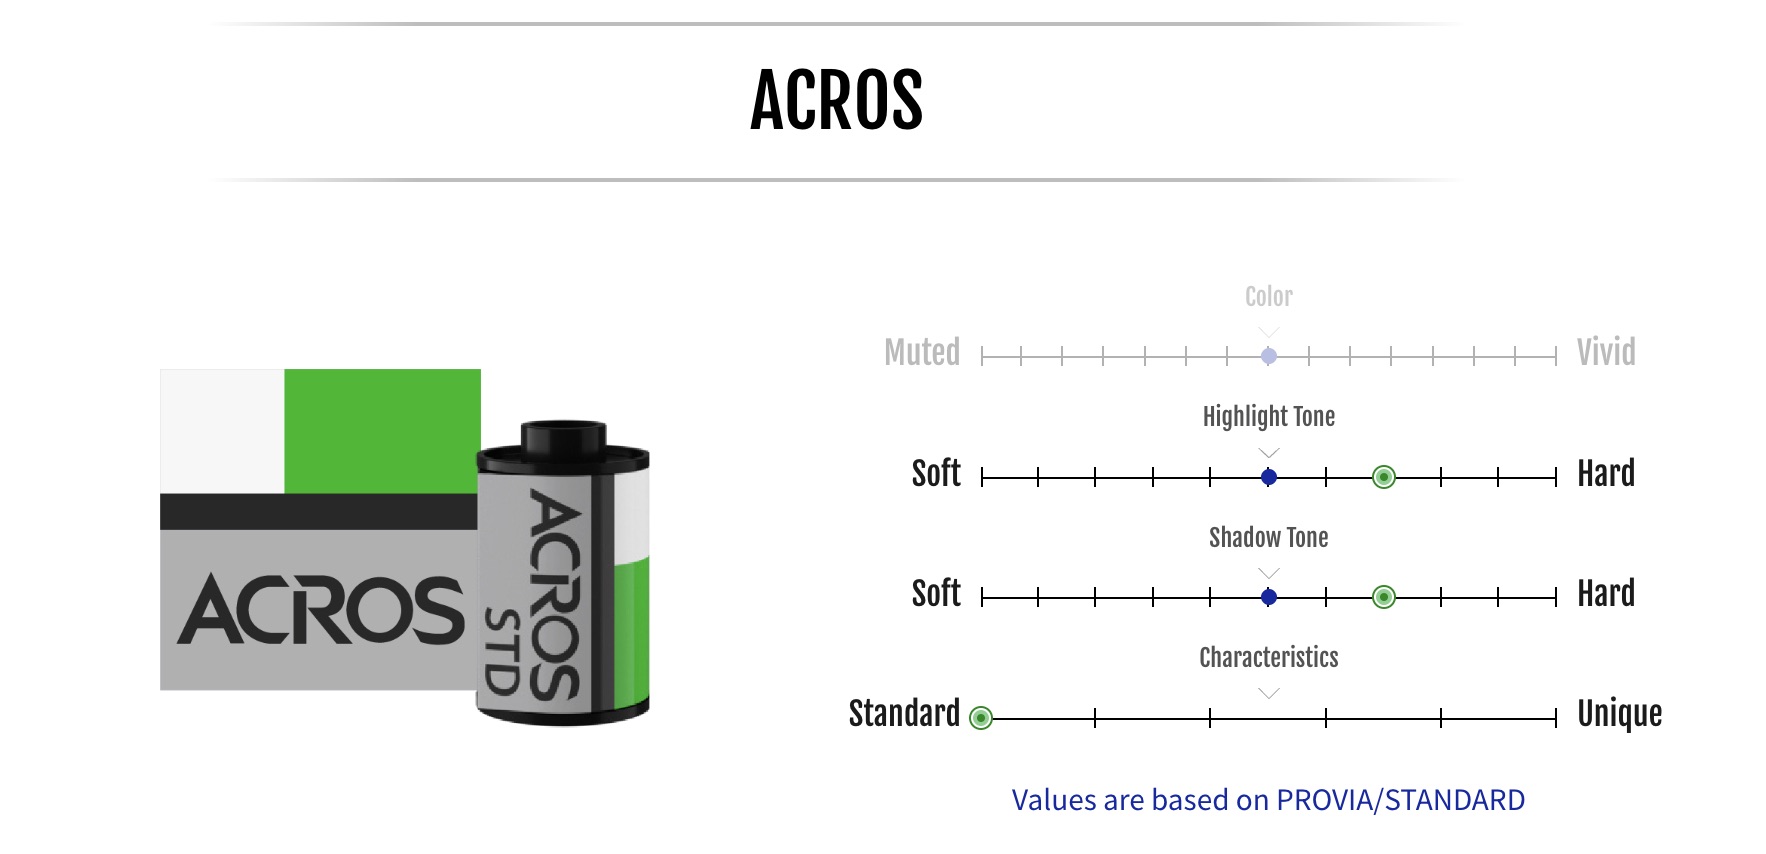This screenshot has height=854, width=1766.
Task: Click the chevron below Highlight Tone
Action: pyautogui.click(x=1269, y=453)
